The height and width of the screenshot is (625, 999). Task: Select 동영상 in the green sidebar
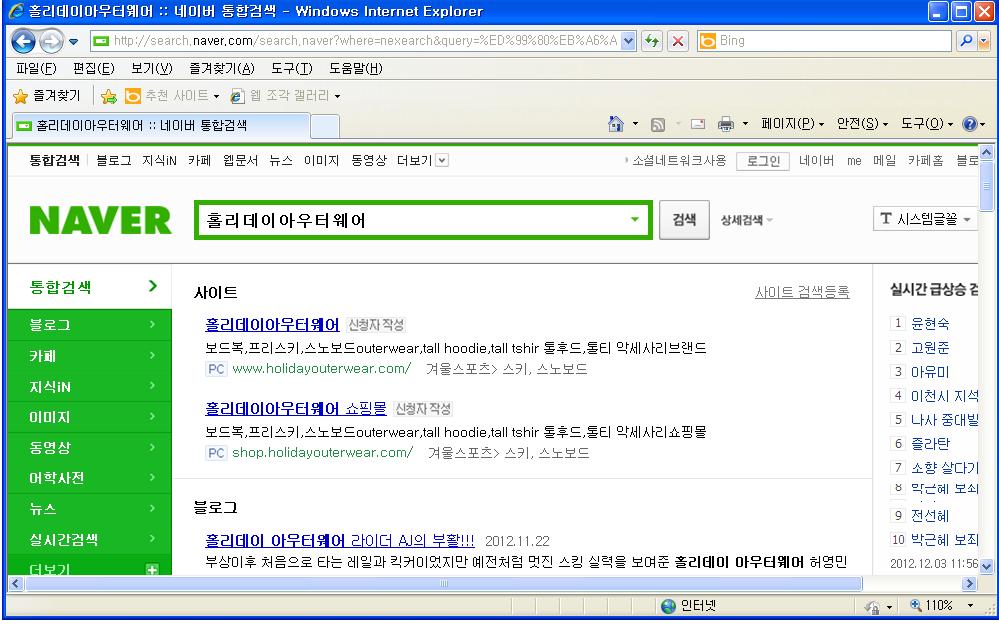coord(90,447)
